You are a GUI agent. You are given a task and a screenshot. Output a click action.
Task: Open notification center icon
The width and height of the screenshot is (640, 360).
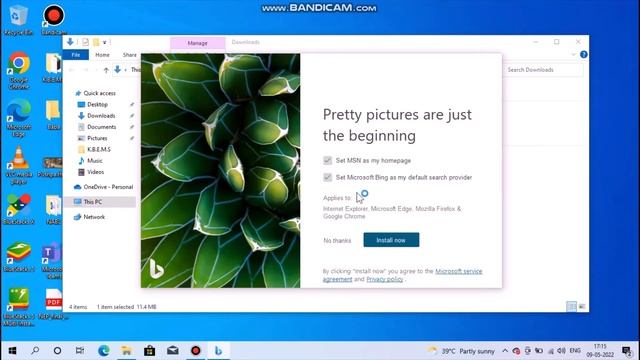click(x=627, y=351)
